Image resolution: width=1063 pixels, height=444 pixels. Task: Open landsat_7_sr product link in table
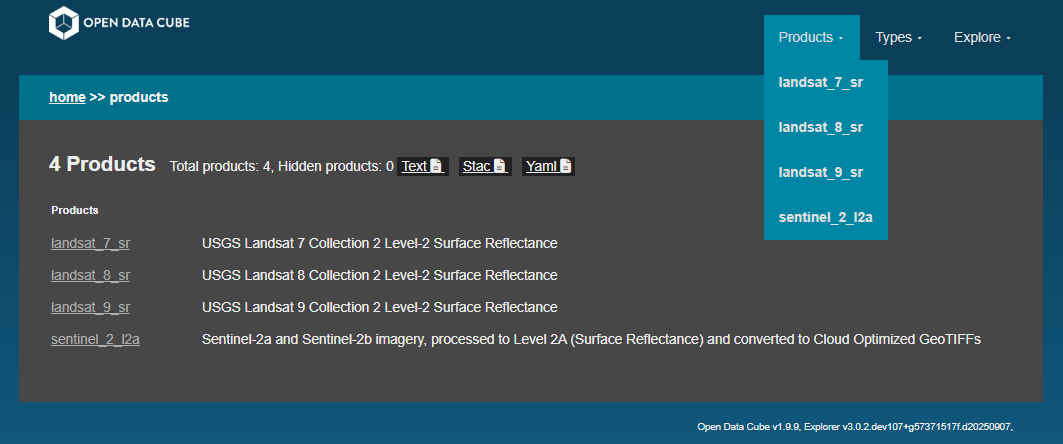(x=90, y=243)
